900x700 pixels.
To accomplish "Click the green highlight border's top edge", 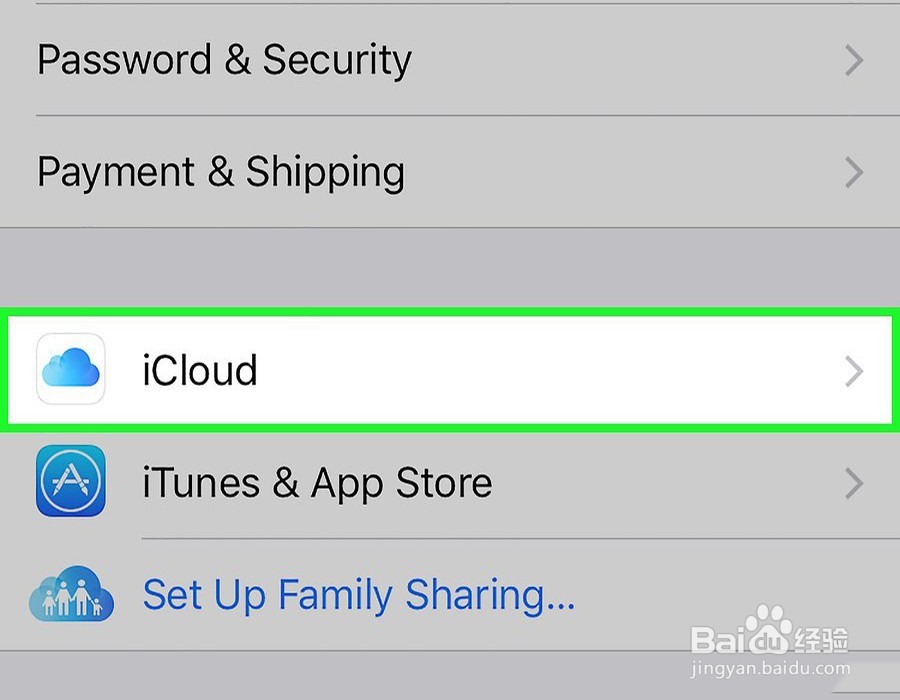I will pos(450,311).
